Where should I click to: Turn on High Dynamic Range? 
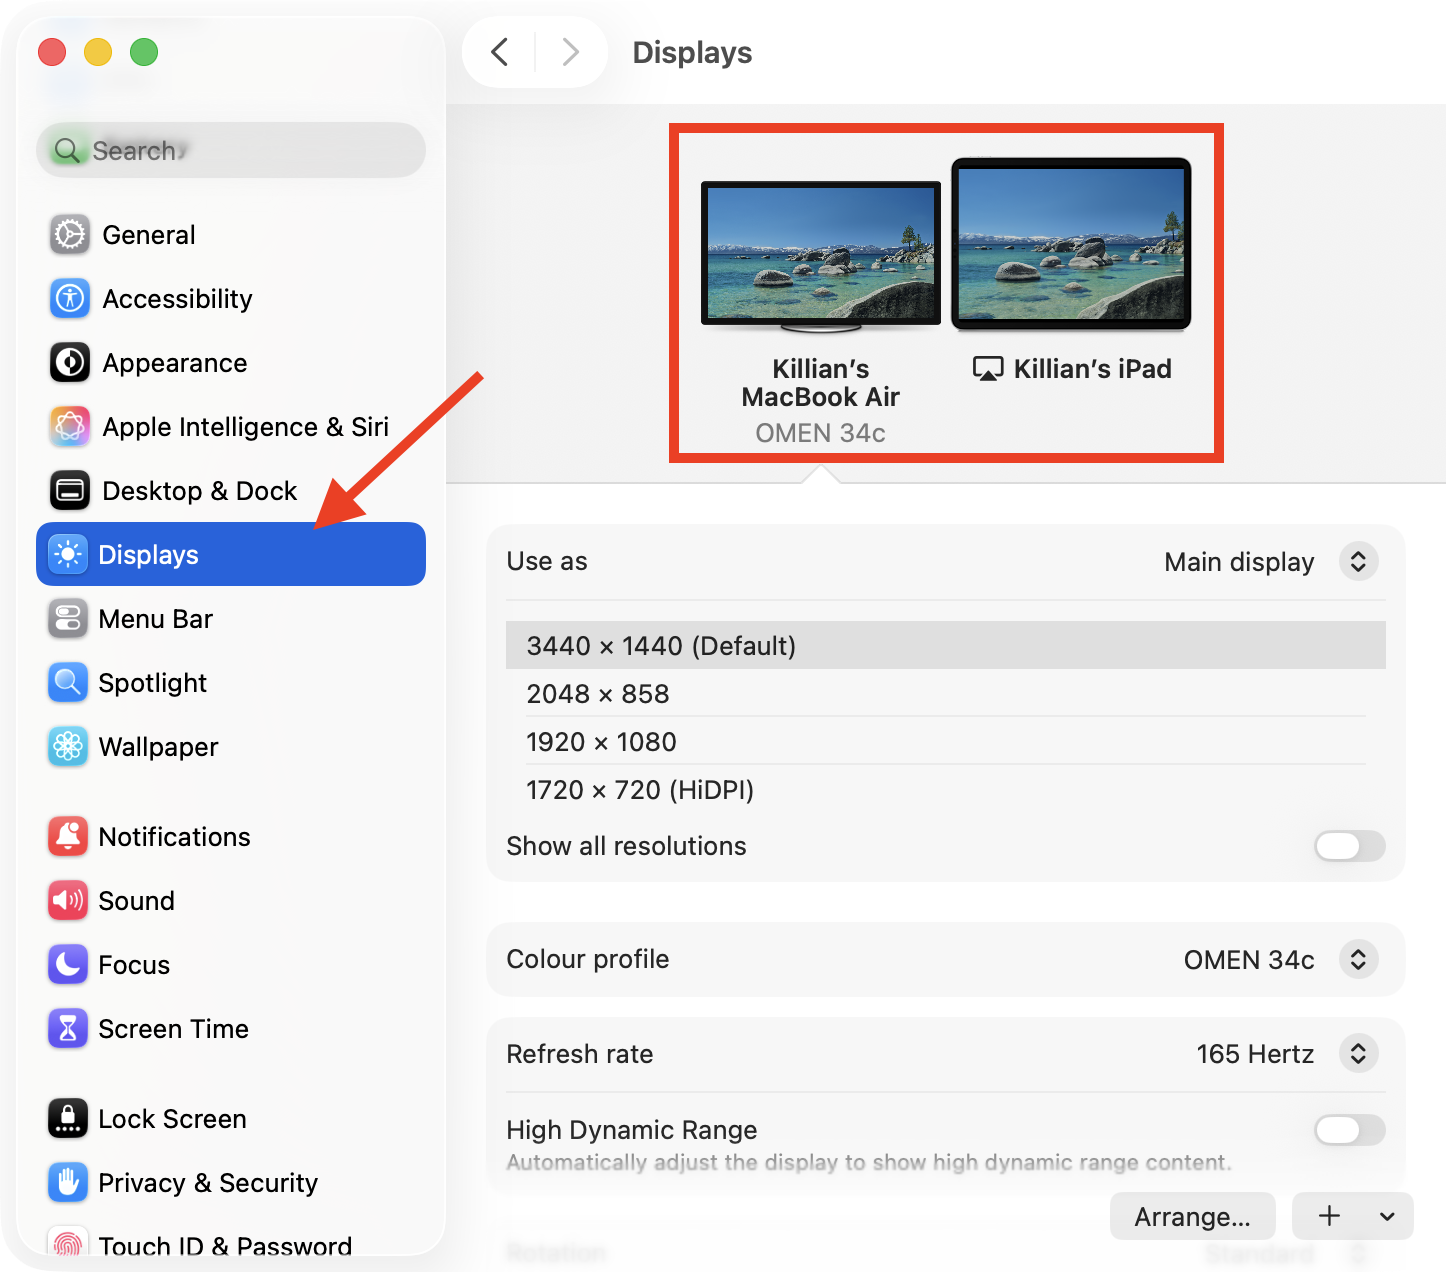click(x=1349, y=1130)
